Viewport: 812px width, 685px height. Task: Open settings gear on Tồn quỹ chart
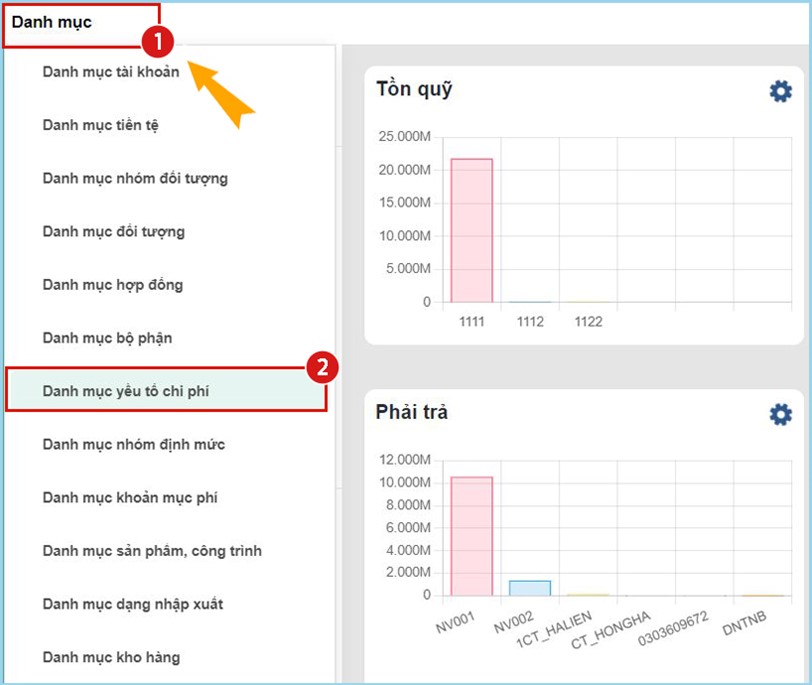click(780, 91)
